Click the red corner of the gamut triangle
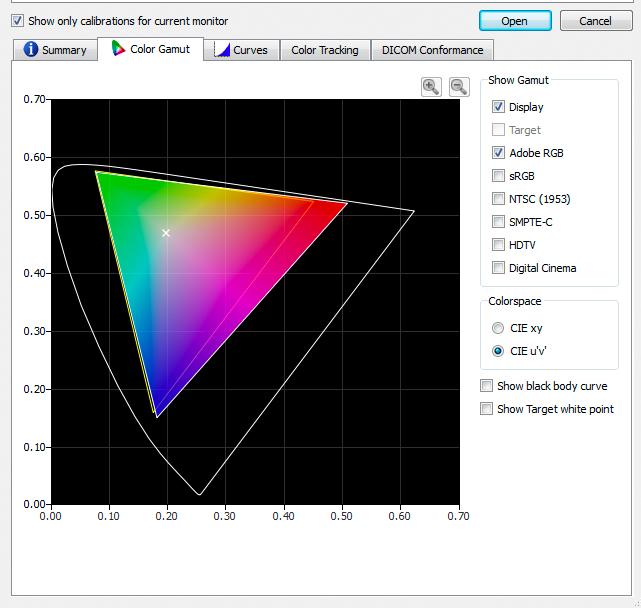641x608 pixels. tap(346, 203)
